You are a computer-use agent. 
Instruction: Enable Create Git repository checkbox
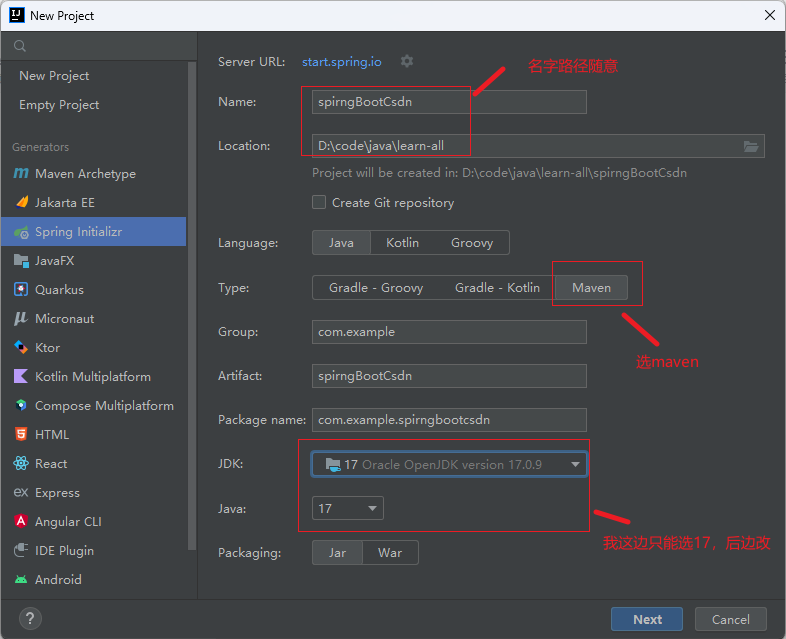[319, 202]
